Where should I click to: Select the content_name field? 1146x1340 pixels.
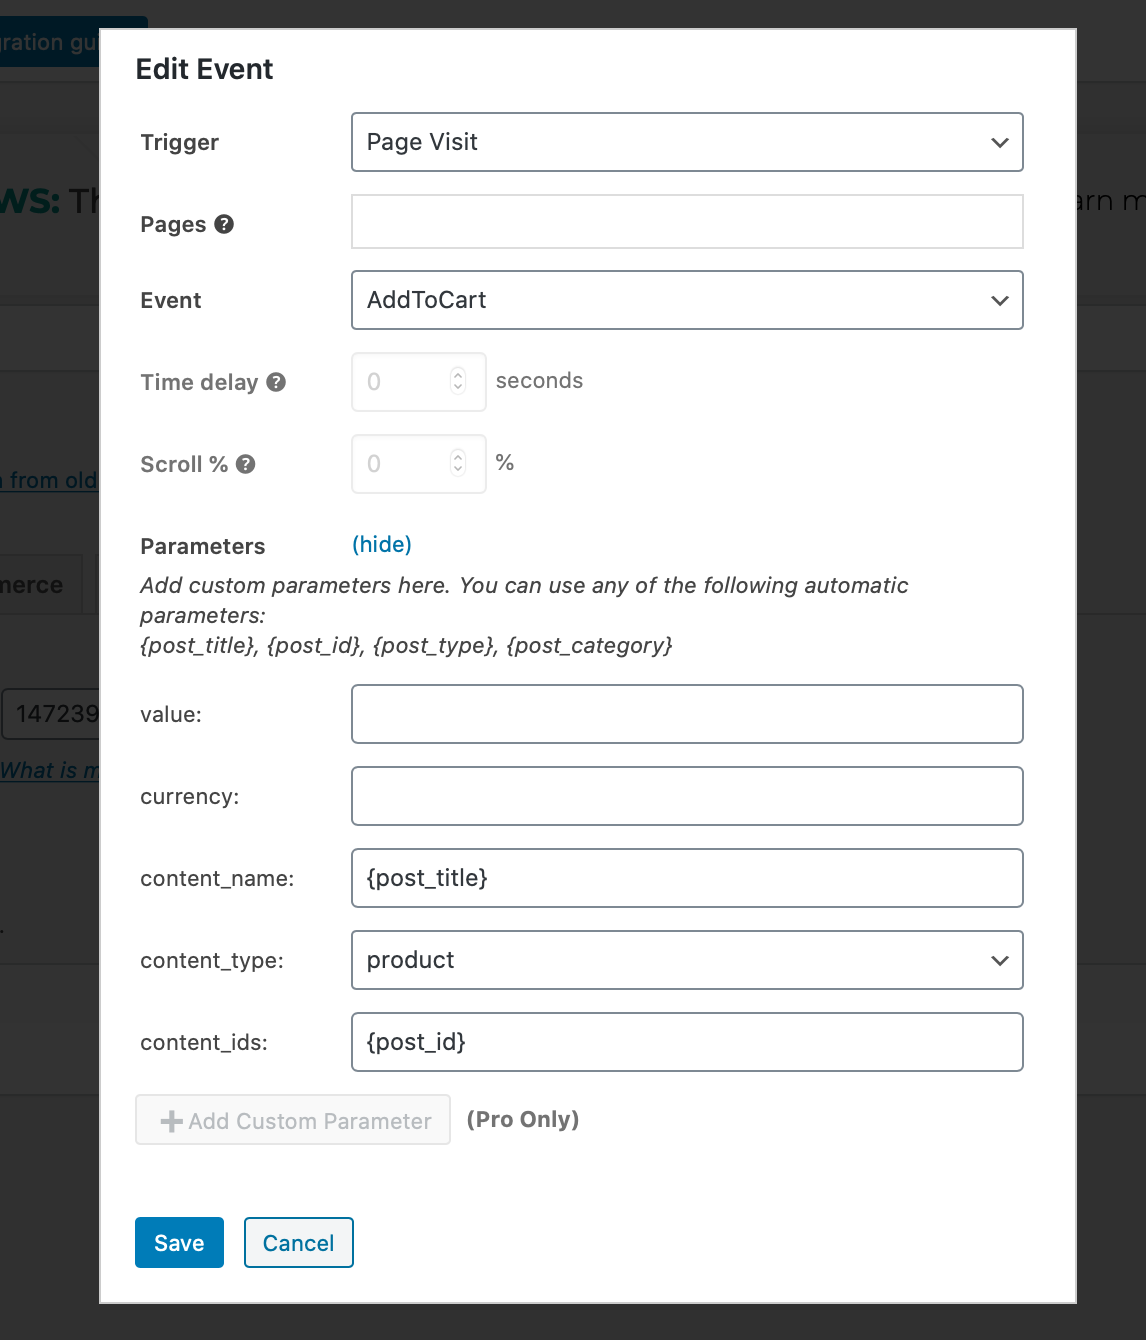[x=687, y=878]
